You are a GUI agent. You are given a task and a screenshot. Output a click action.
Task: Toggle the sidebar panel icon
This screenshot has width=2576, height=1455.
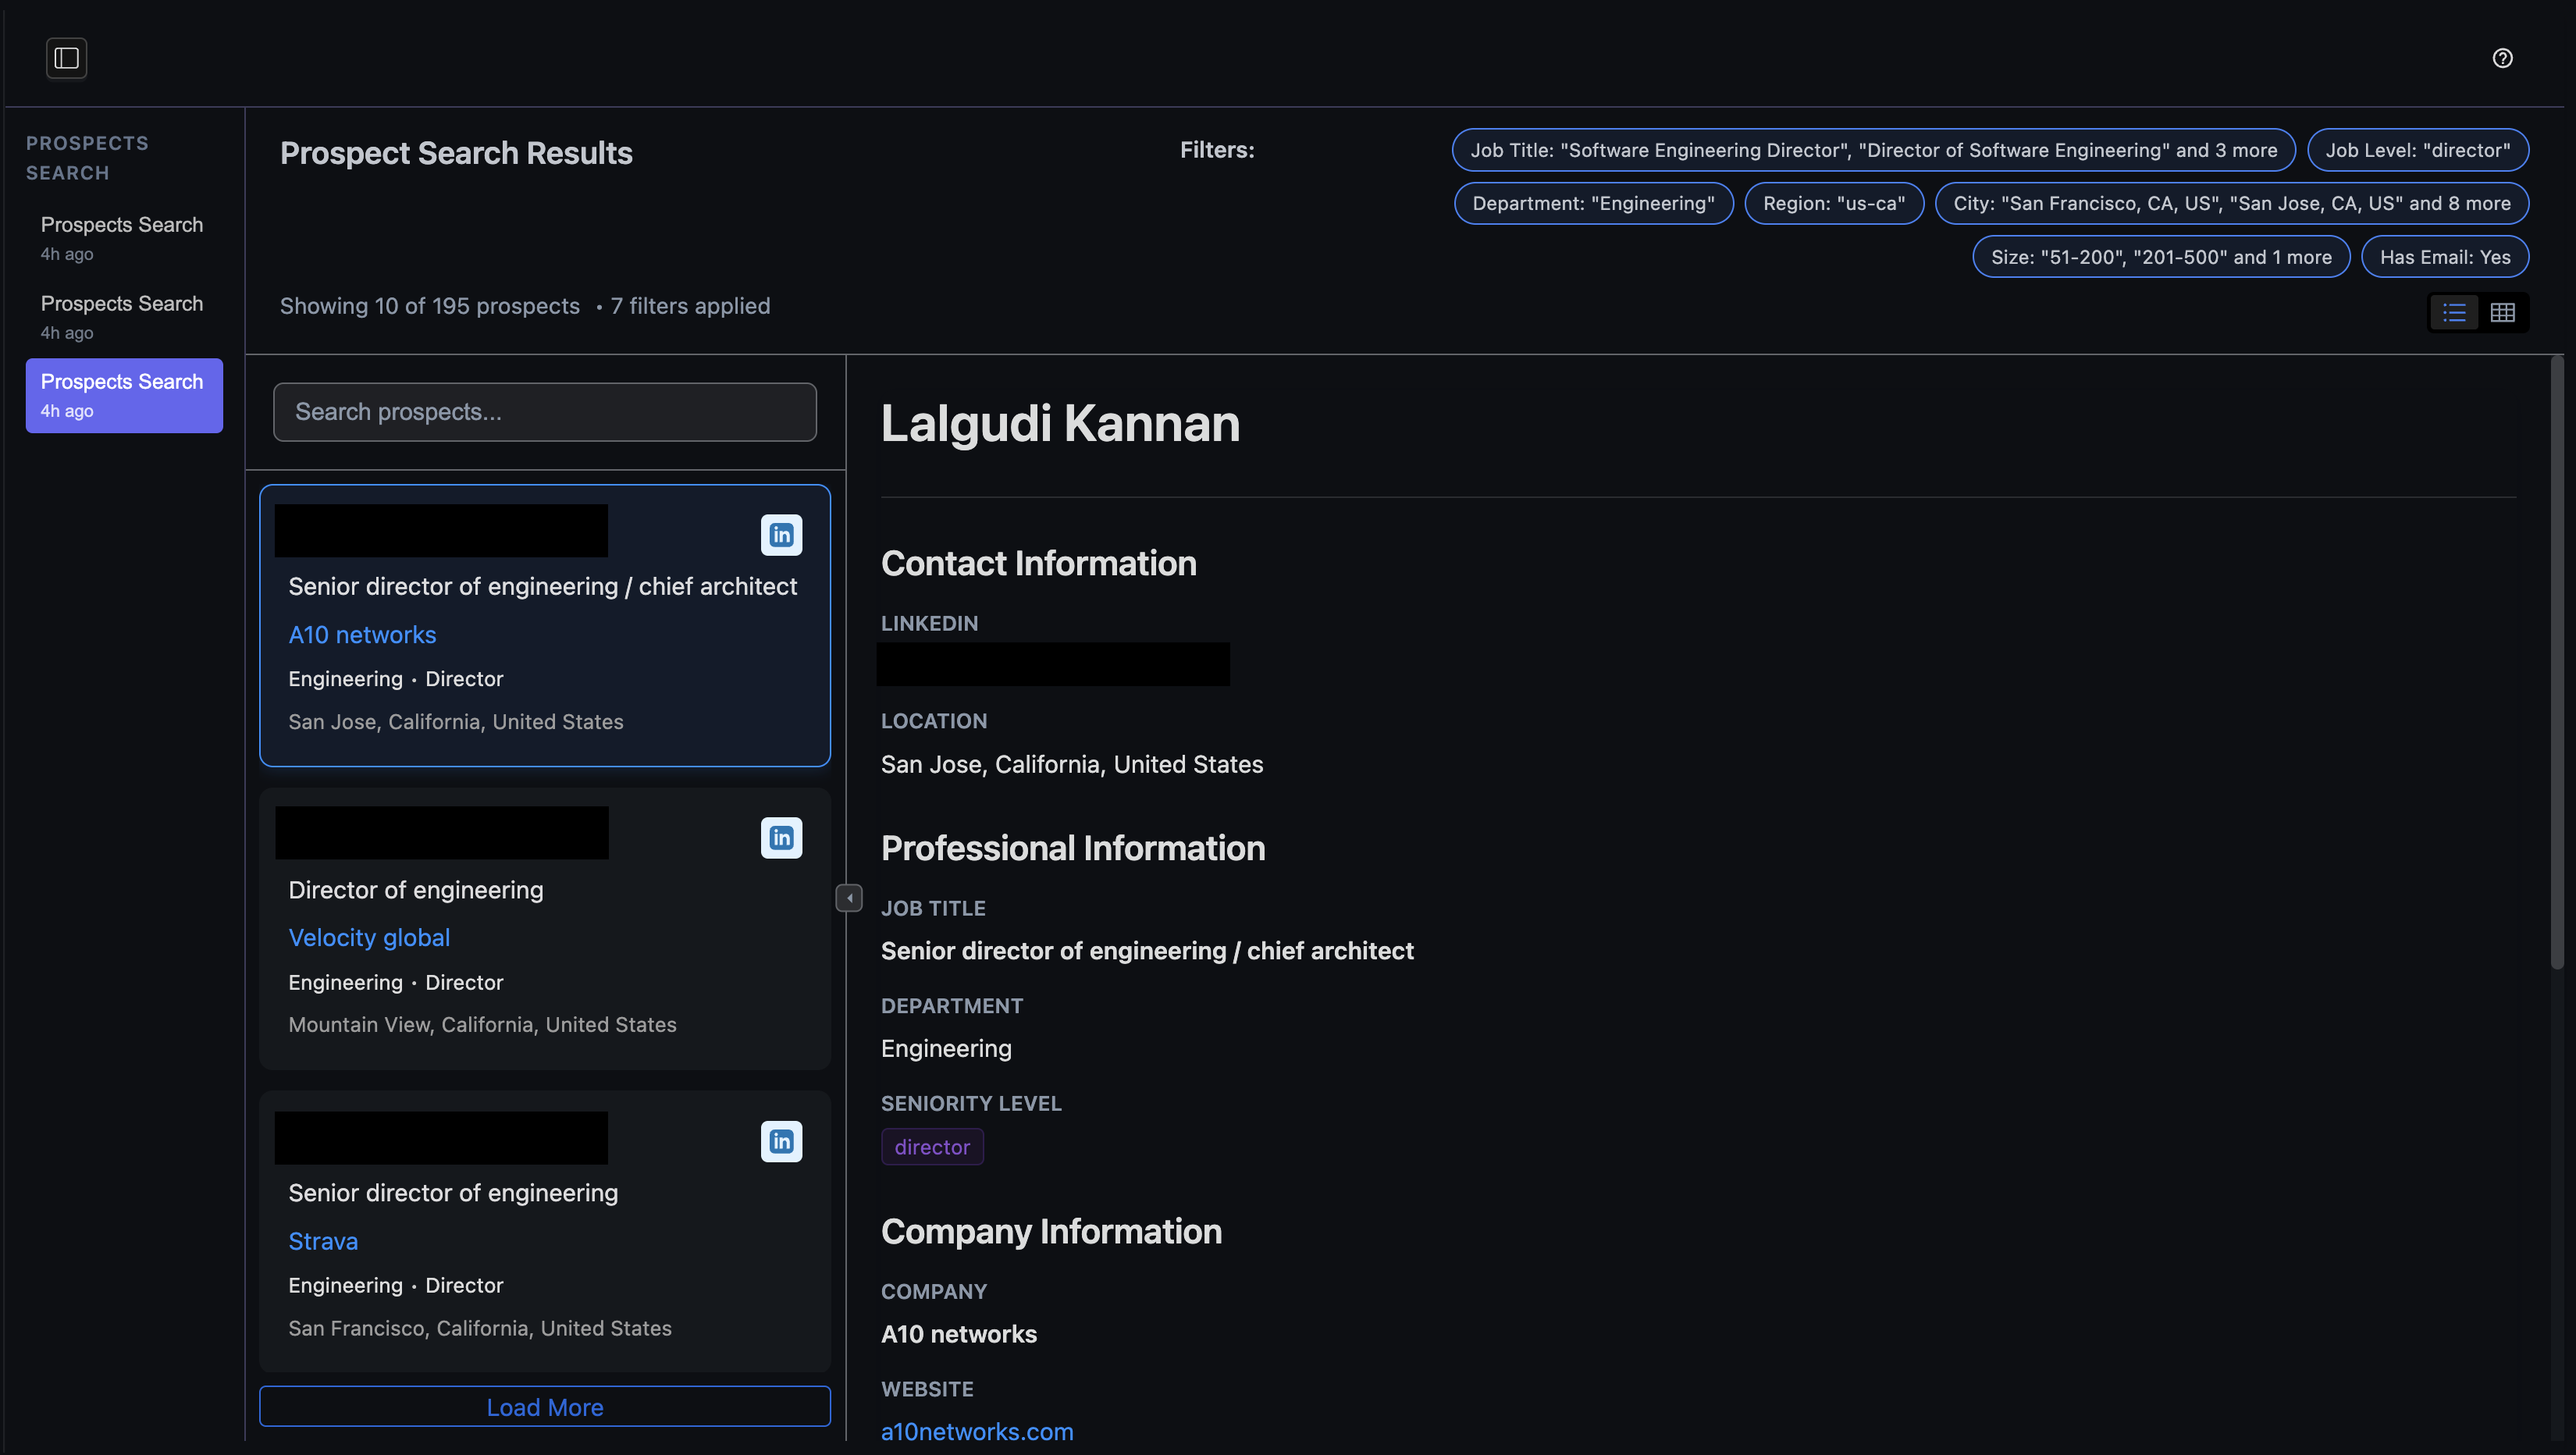pos(66,58)
